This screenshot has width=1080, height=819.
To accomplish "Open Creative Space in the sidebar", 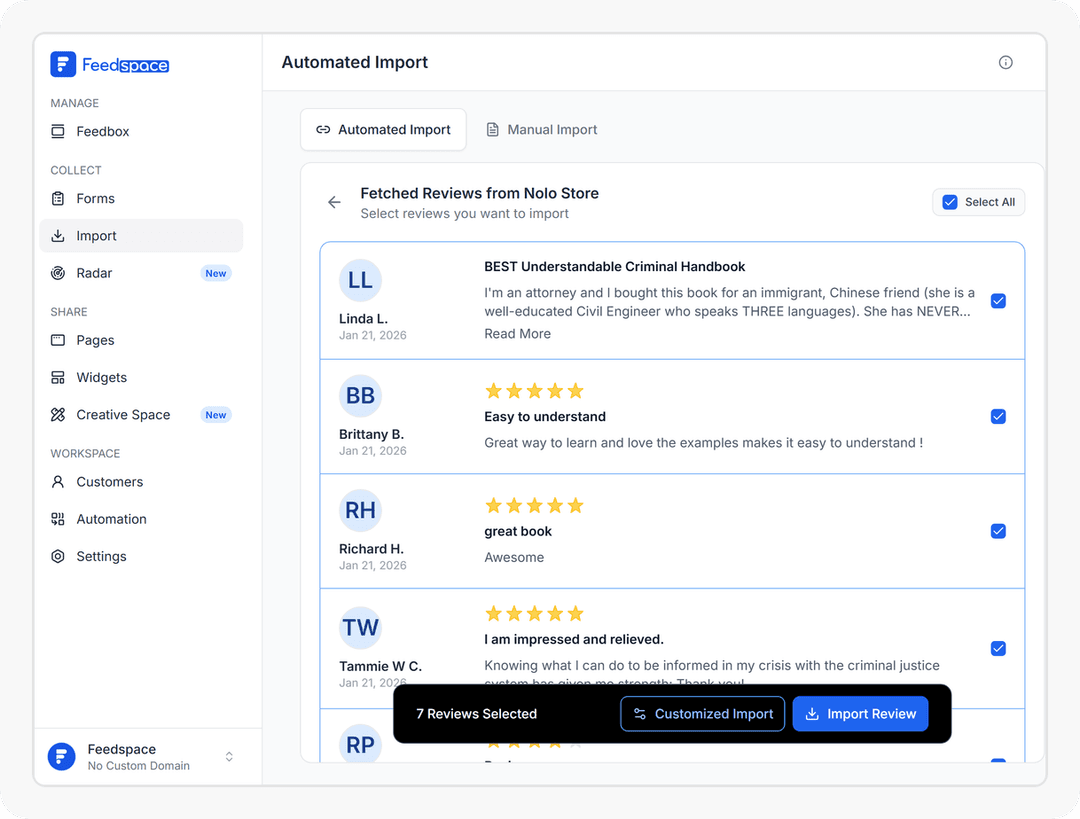I will coord(141,415).
